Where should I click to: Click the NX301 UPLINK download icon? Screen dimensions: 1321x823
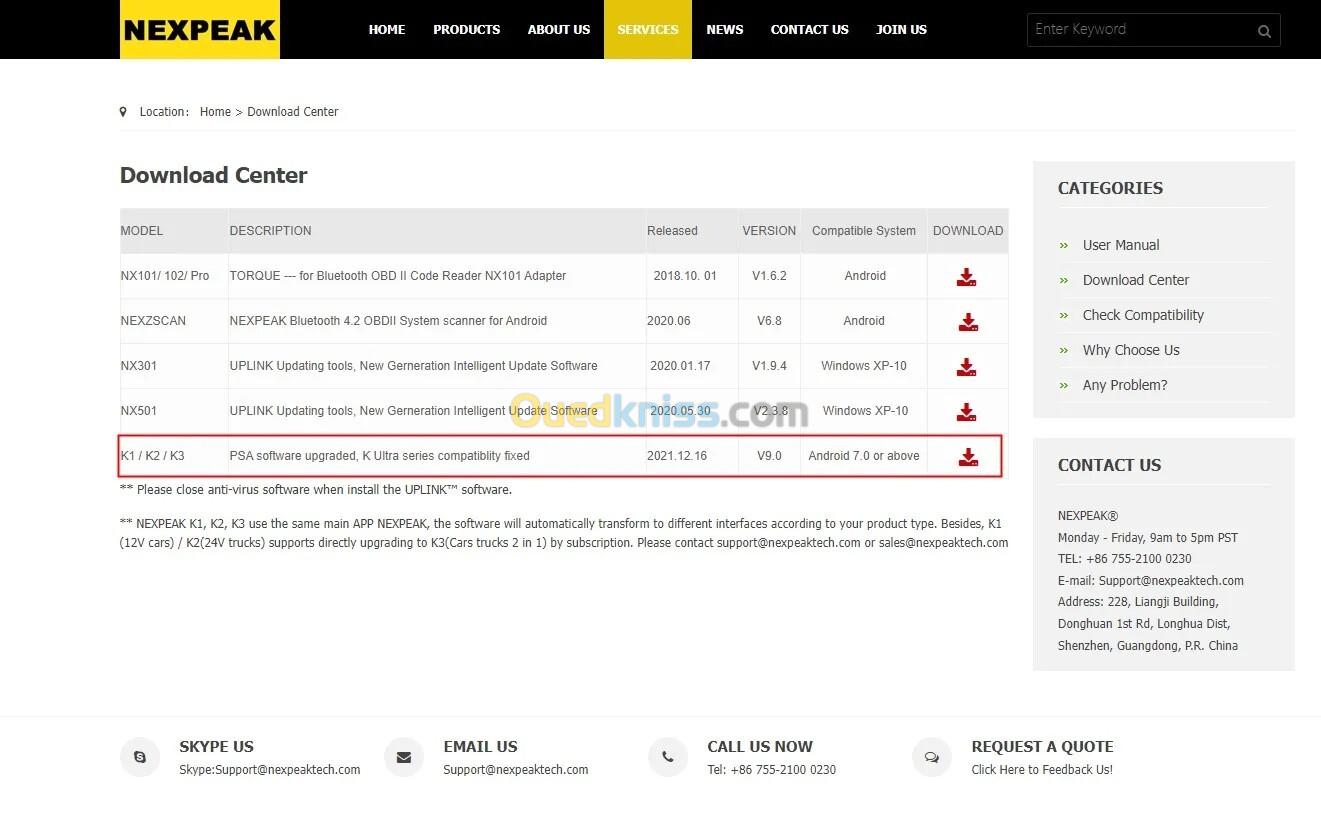click(966, 367)
